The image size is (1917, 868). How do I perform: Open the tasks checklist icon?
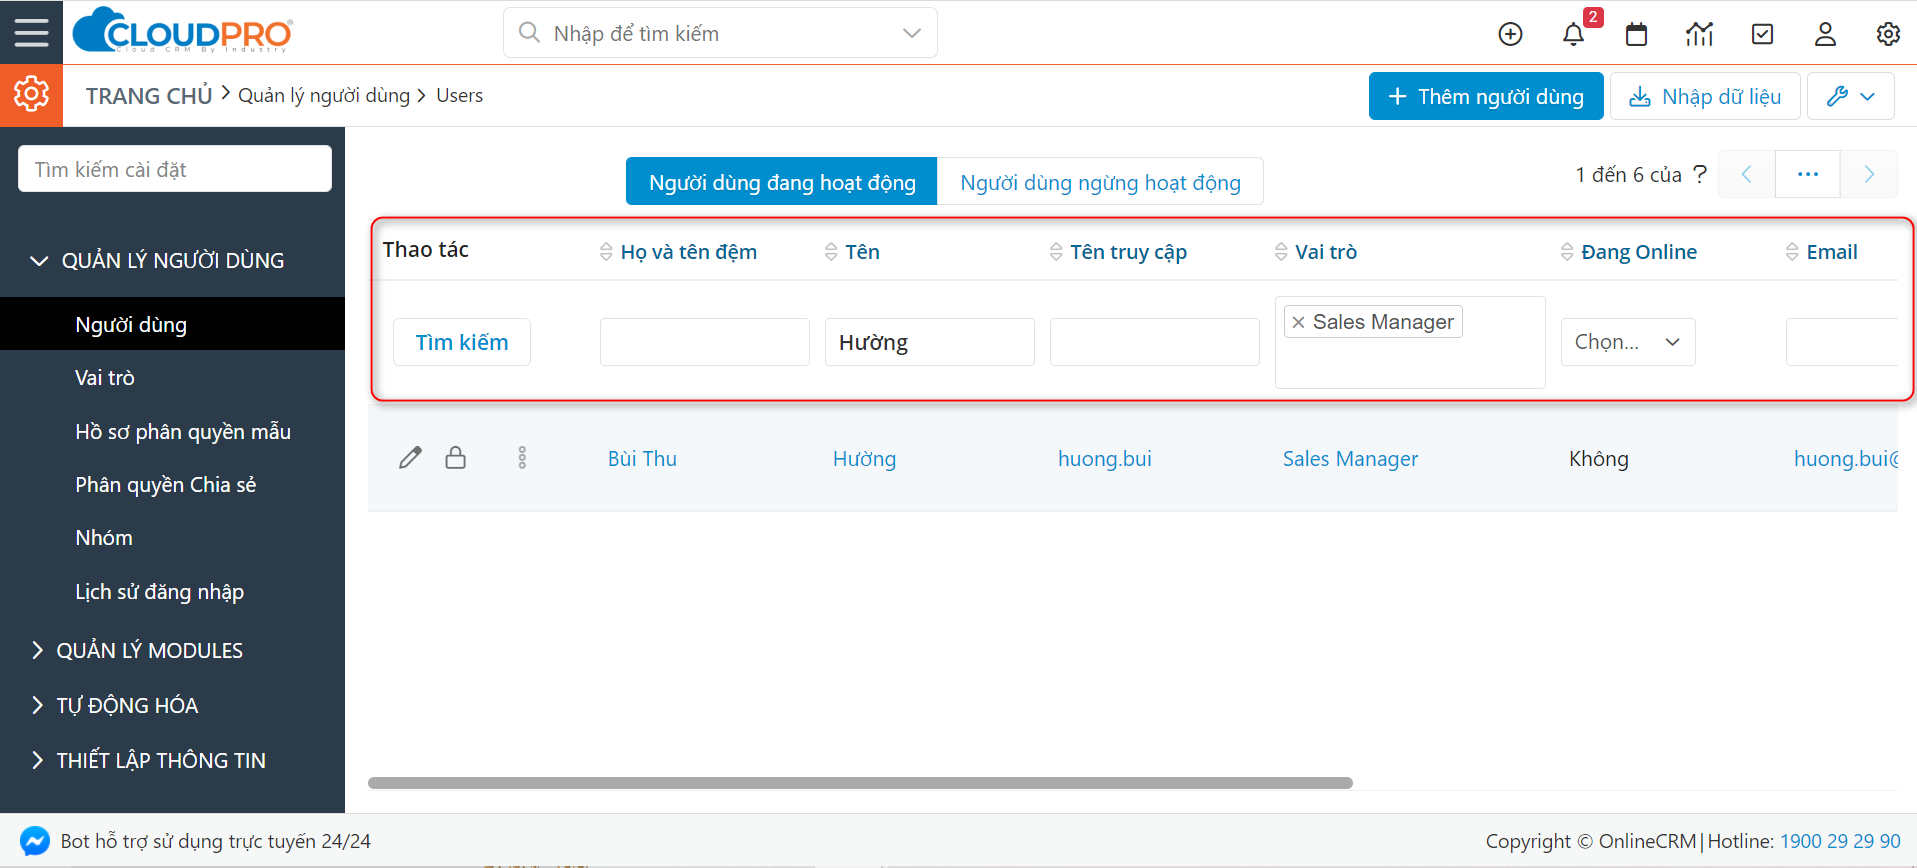1762,34
